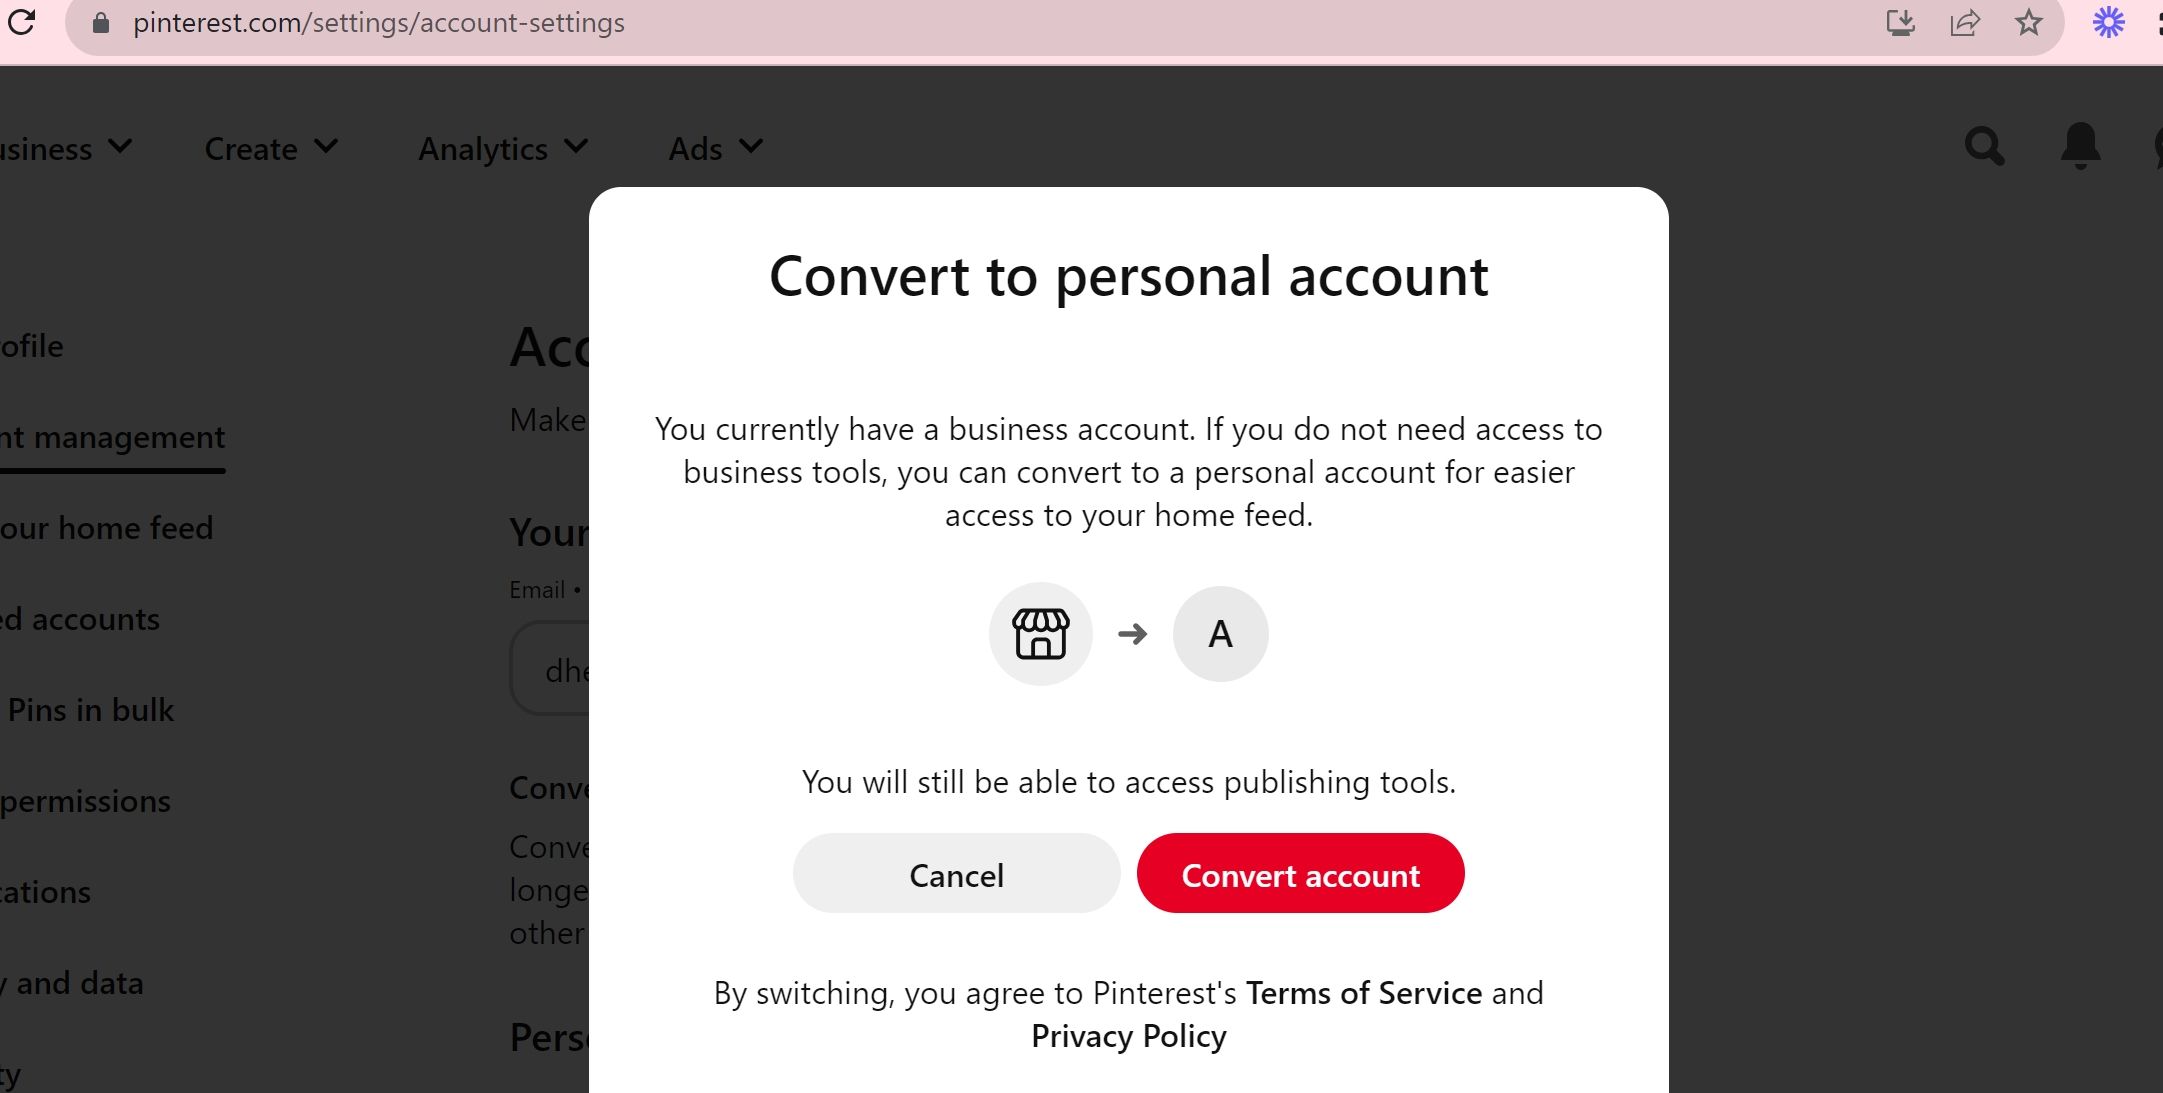Screen dimensions: 2163x1093
Task: Click the Convert account button
Action: [x=1300, y=874]
